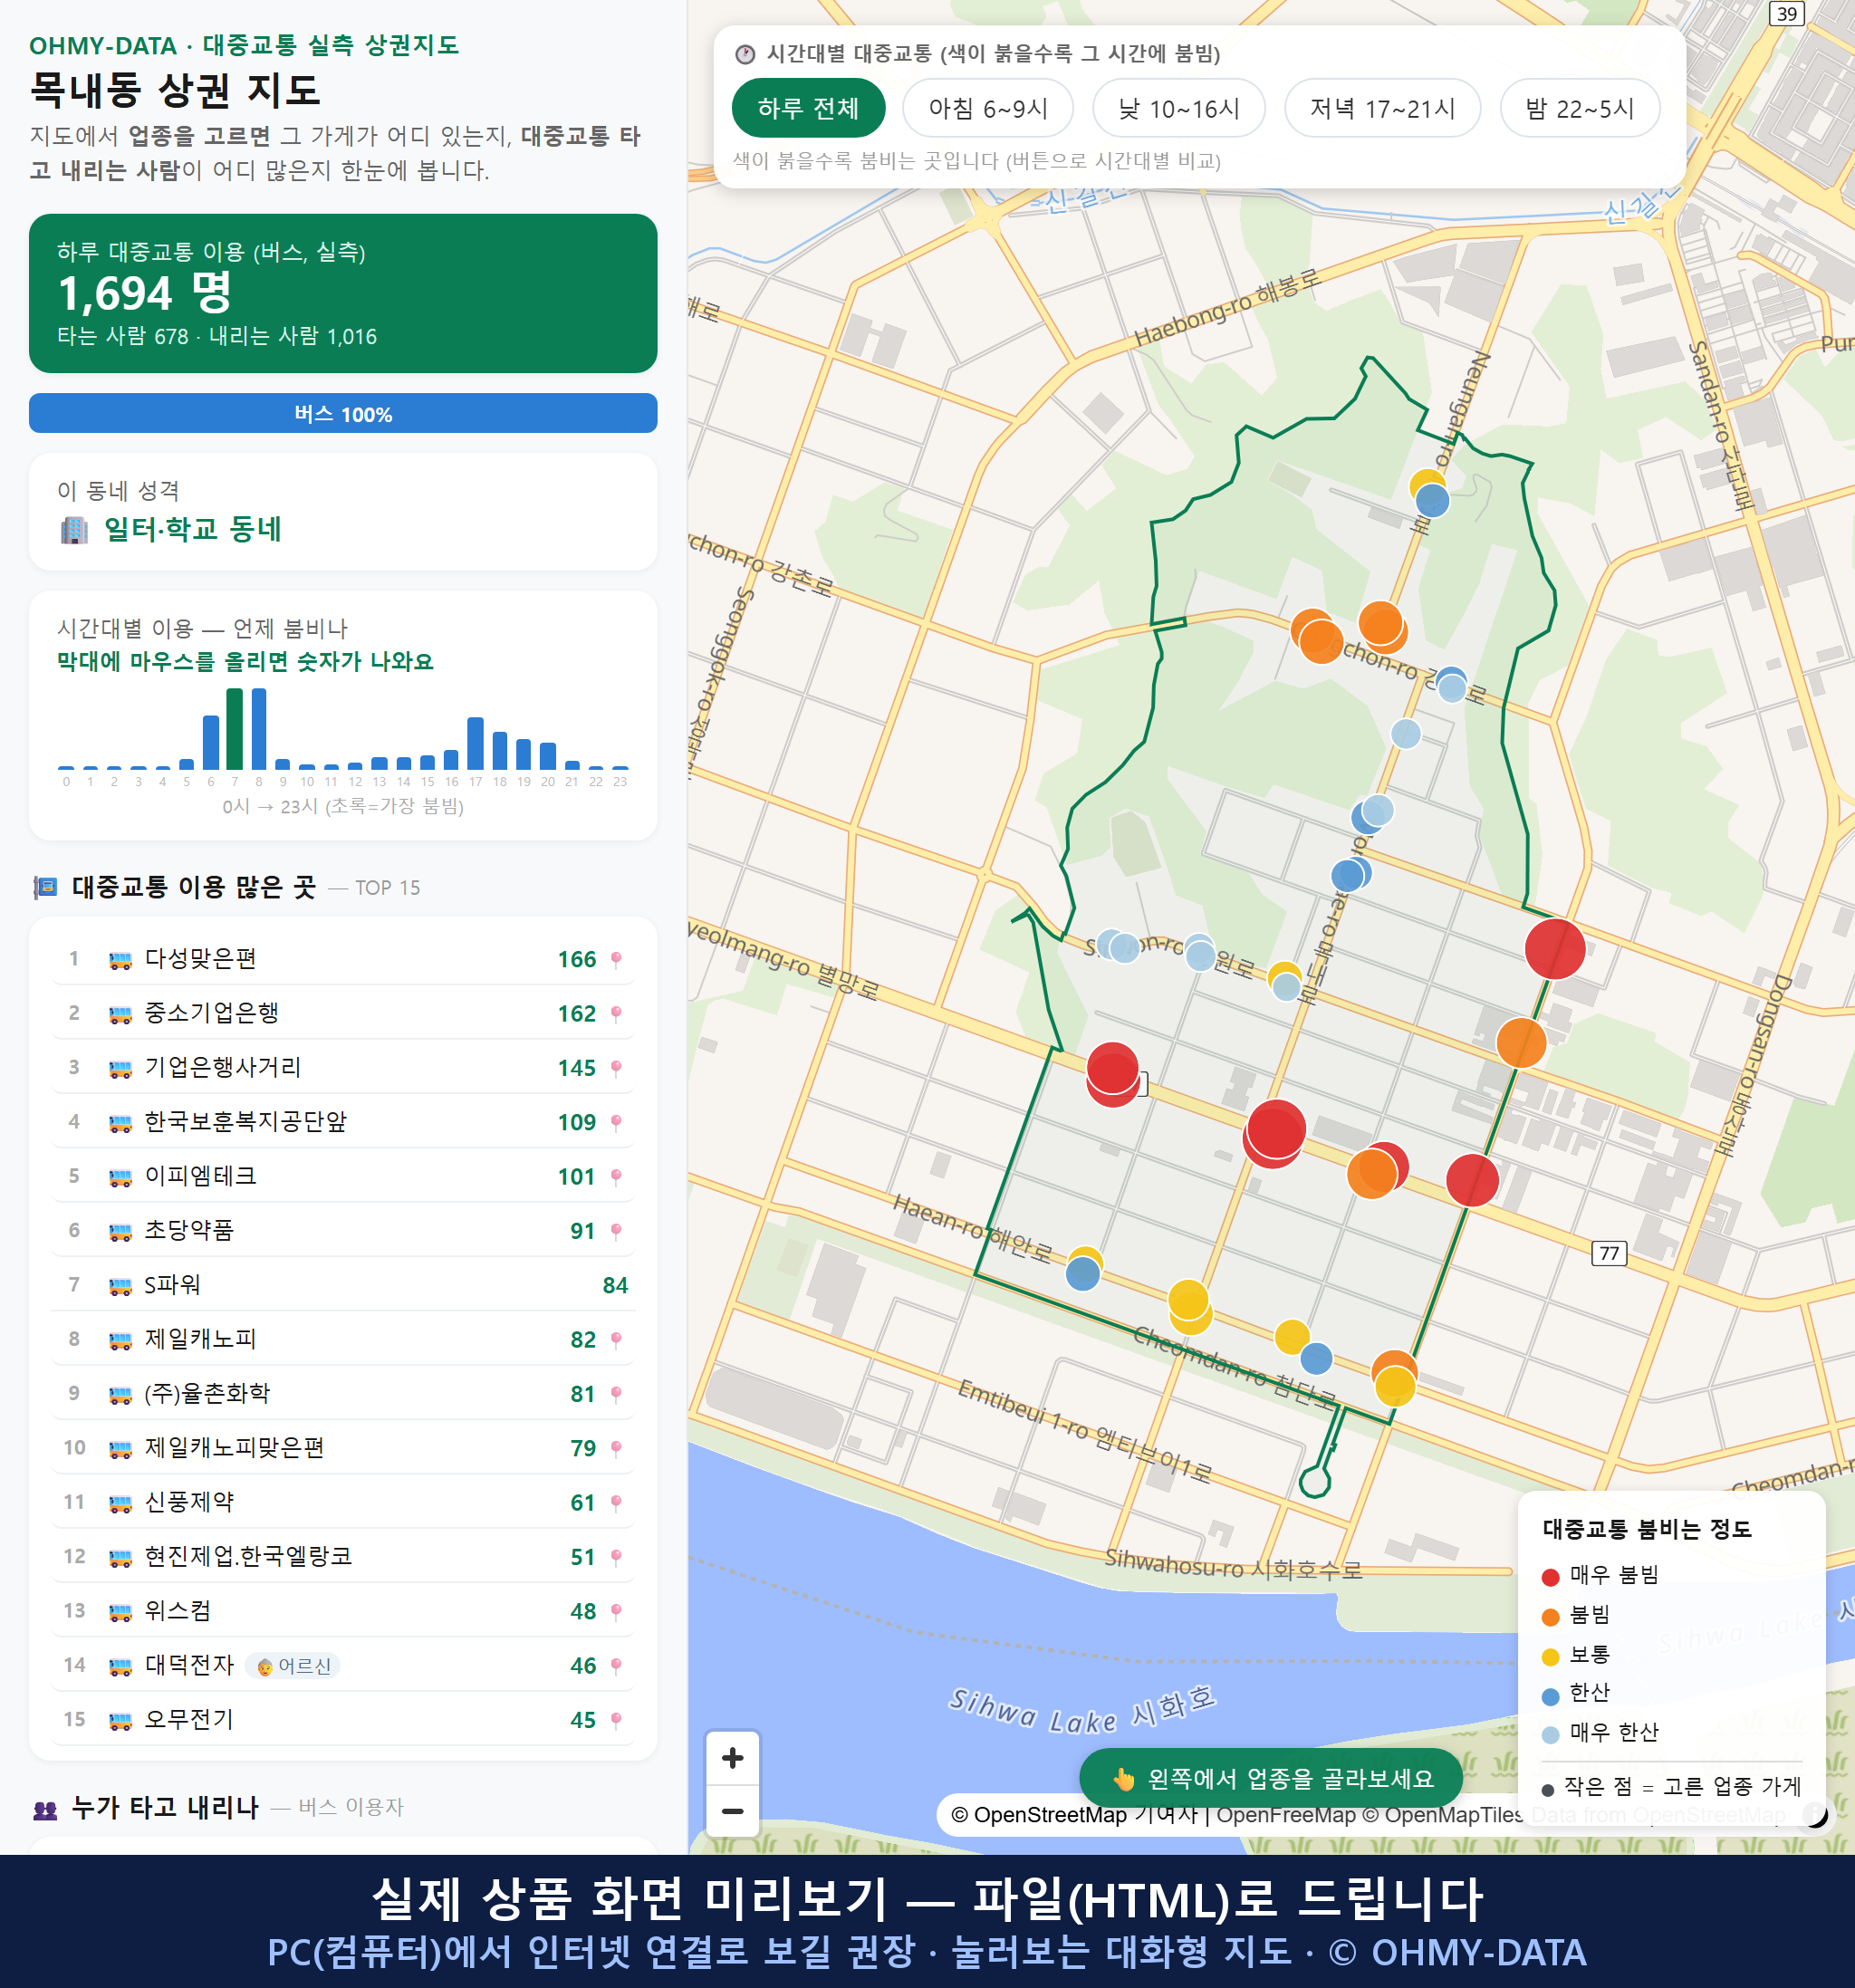Click the yellow-and-blue stop marker near Neungan-ro
This screenshot has height=1988, width=1855.
[x=1430, y=493]
